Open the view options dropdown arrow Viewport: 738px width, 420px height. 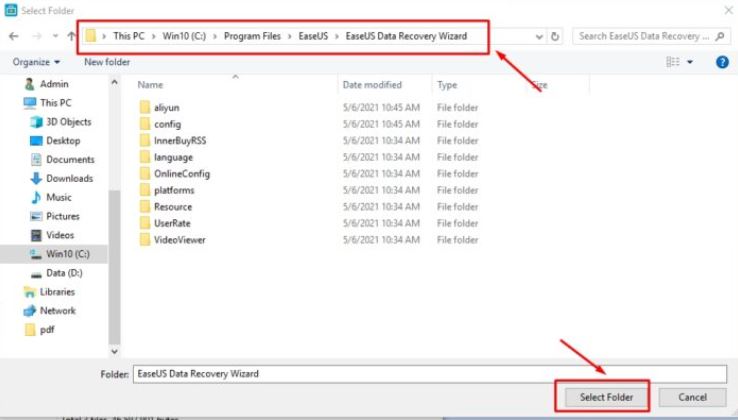tap(690, 62)
